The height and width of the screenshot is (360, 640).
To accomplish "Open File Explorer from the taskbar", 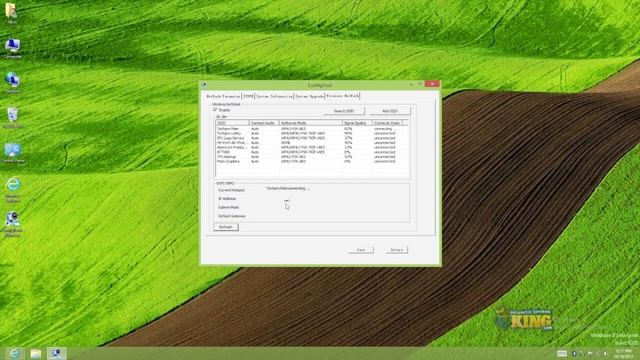I will (x=36, y=353).
